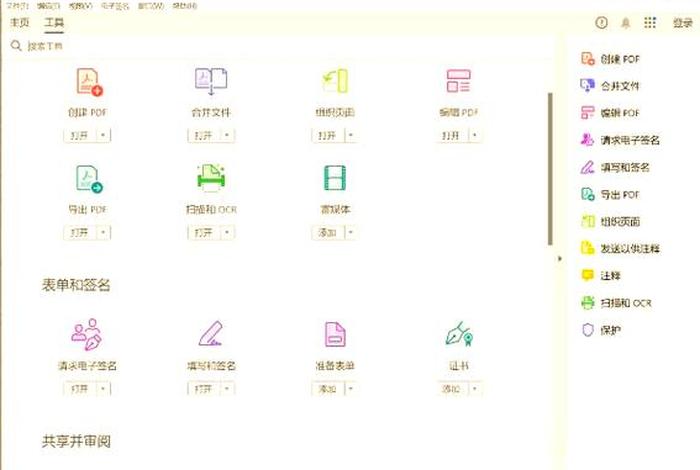Select 填写和签名 shortcut in the right sidebar
This screenshot has height=470, width=700.
click(x=615, y=167)
